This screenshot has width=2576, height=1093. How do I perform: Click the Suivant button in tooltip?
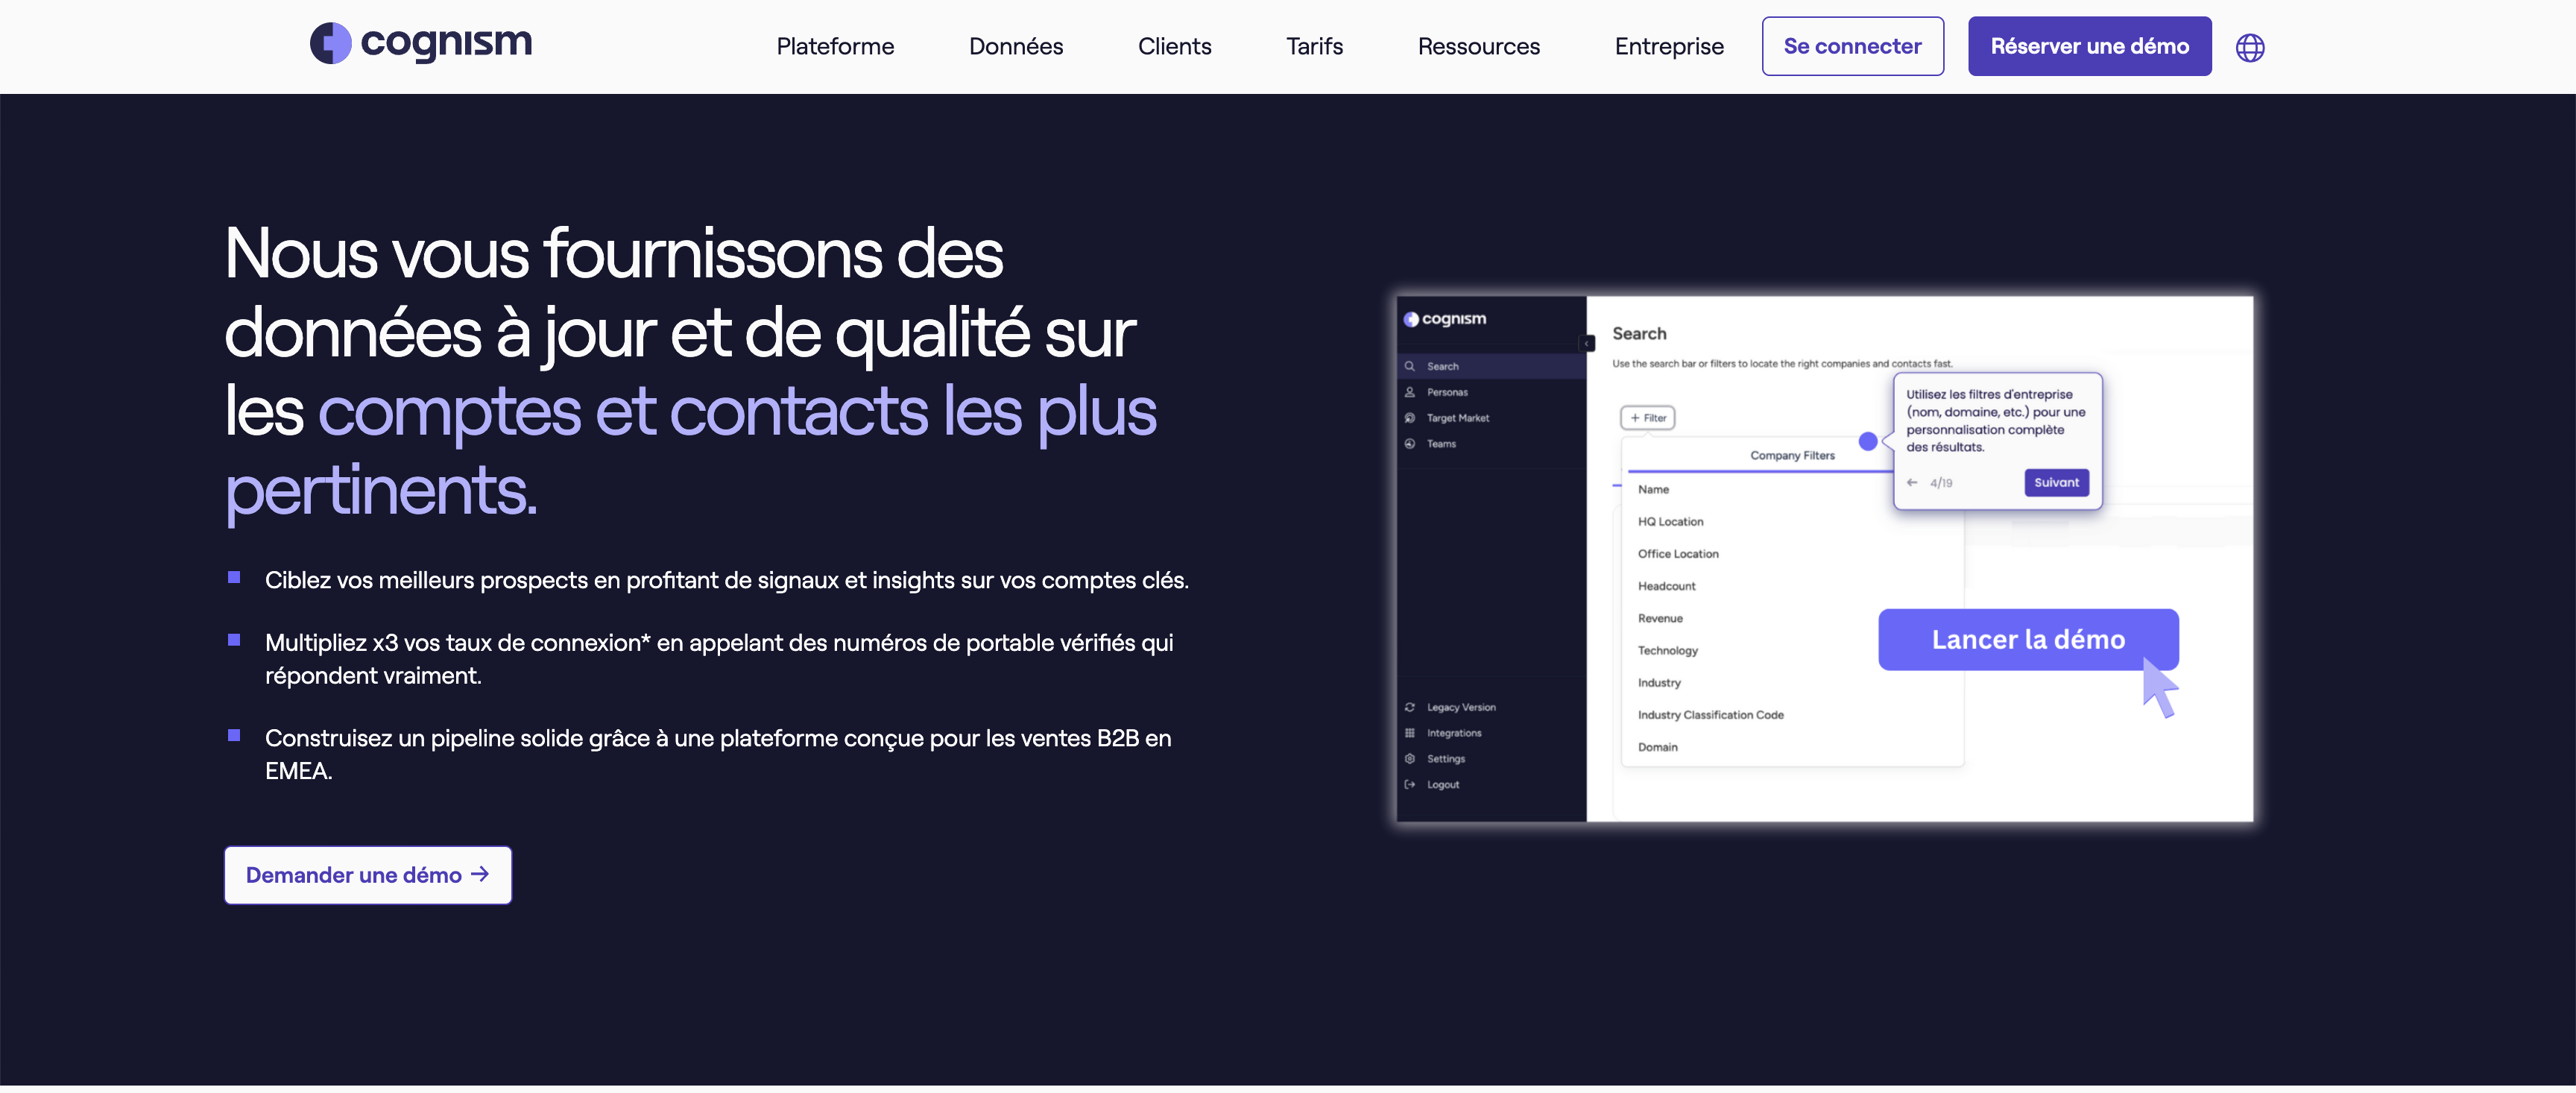[x=2056, y=483]
